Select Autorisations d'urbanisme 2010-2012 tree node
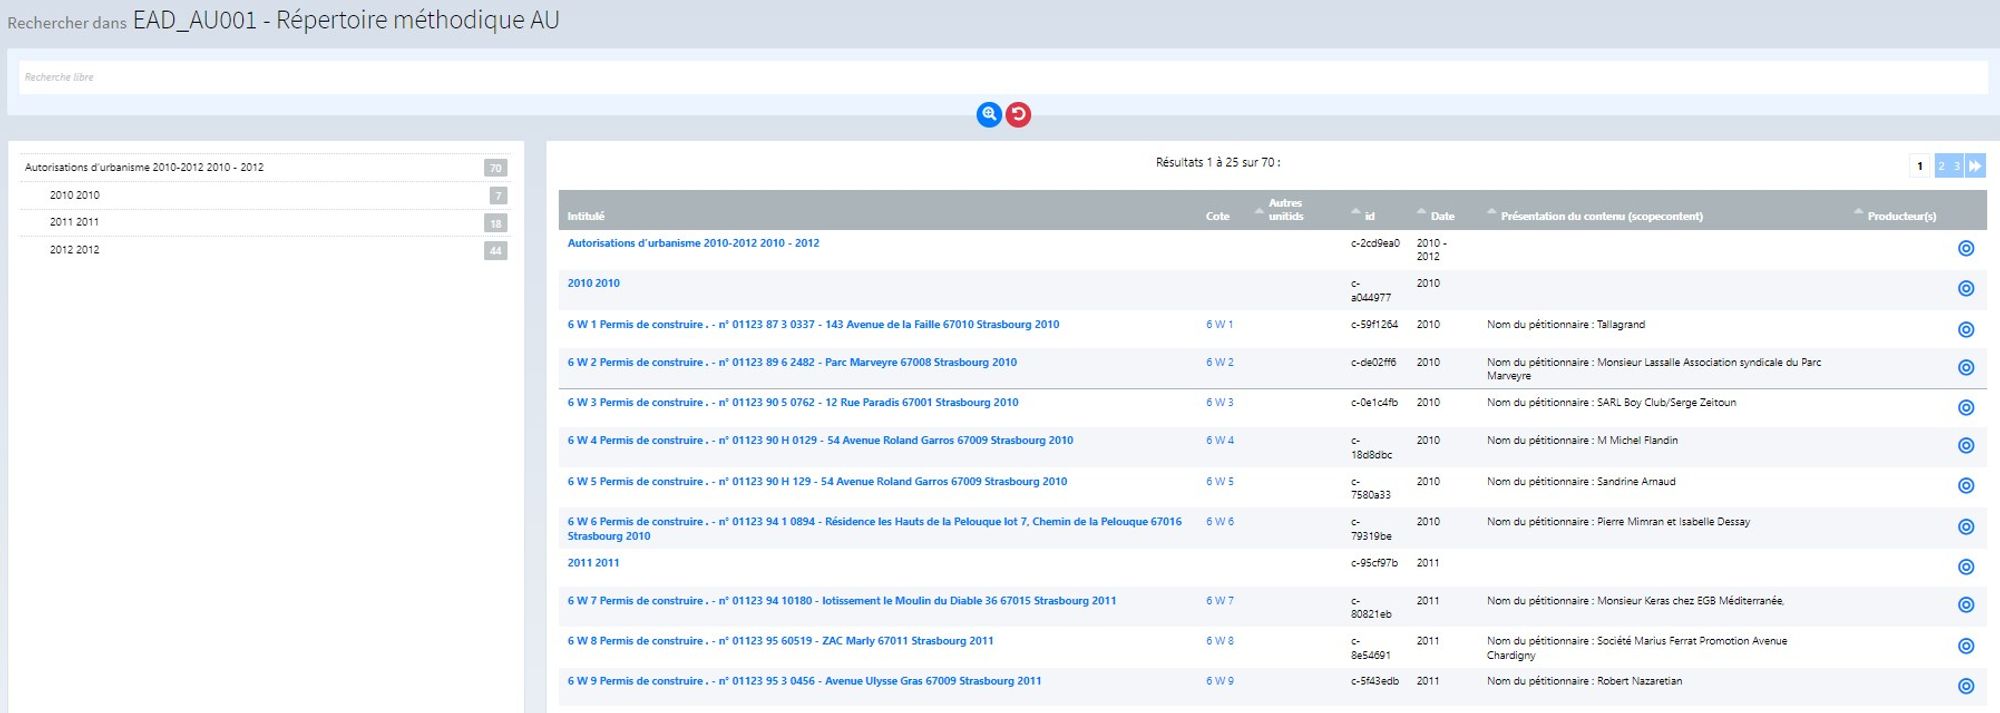This screenshot has width=2000, height=713. 144,168
